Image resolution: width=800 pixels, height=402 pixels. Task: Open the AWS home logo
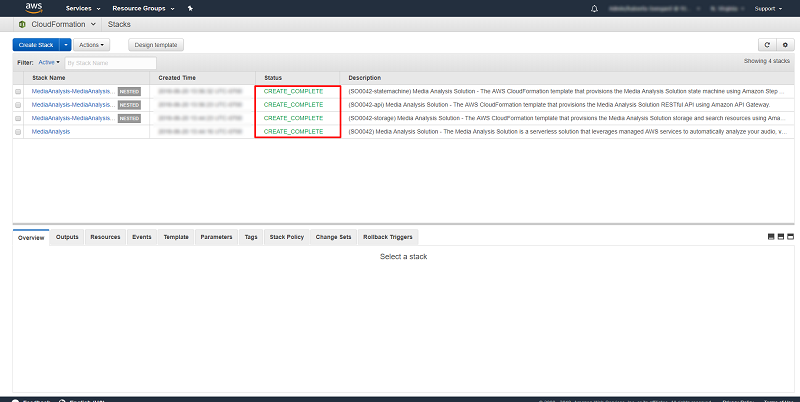click(x=34, y=8)
